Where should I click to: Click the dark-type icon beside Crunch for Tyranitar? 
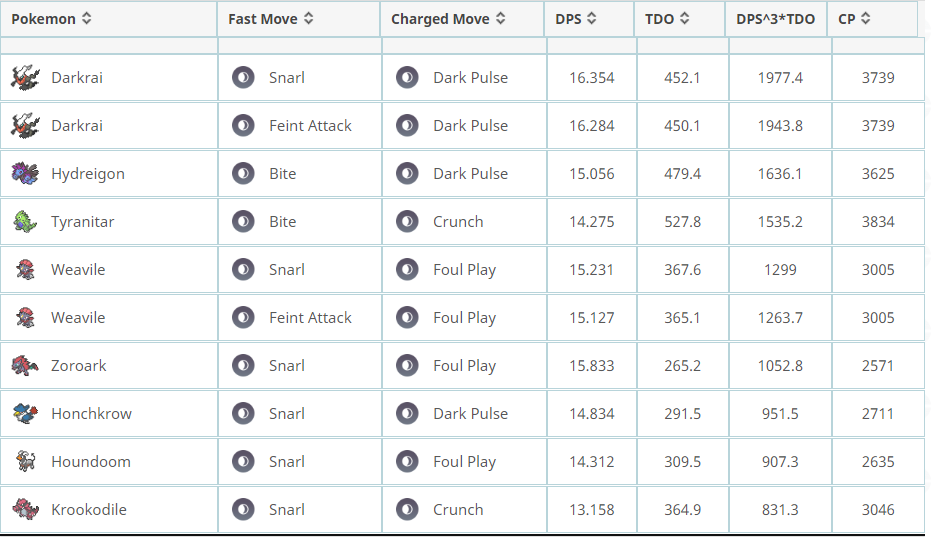coord(407,222)
